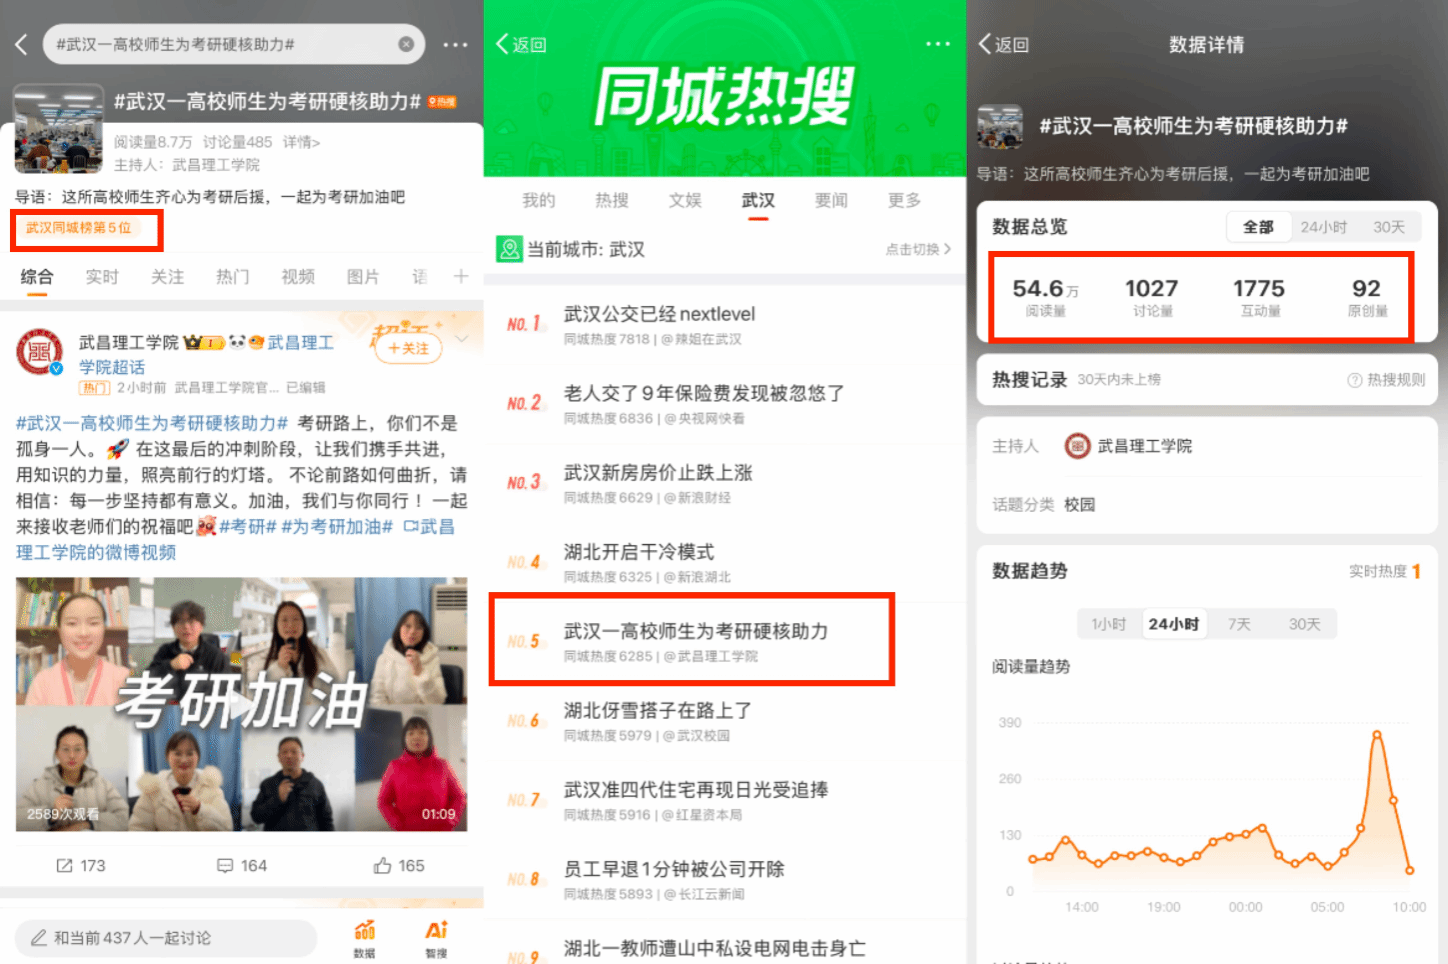Select 24小时 trend range

(x=1173, y=624)
